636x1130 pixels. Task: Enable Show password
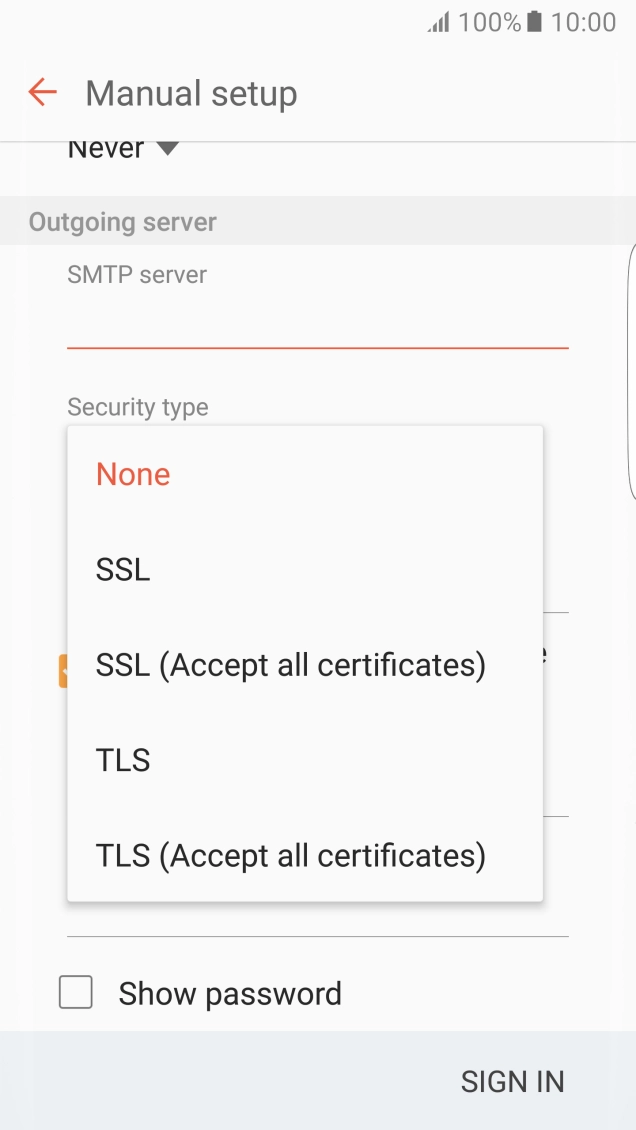coord(75,992)
